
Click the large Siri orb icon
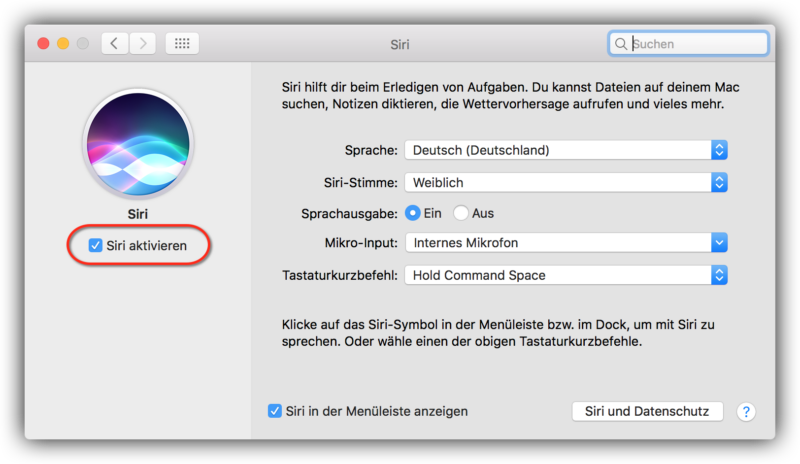(138, 143)
